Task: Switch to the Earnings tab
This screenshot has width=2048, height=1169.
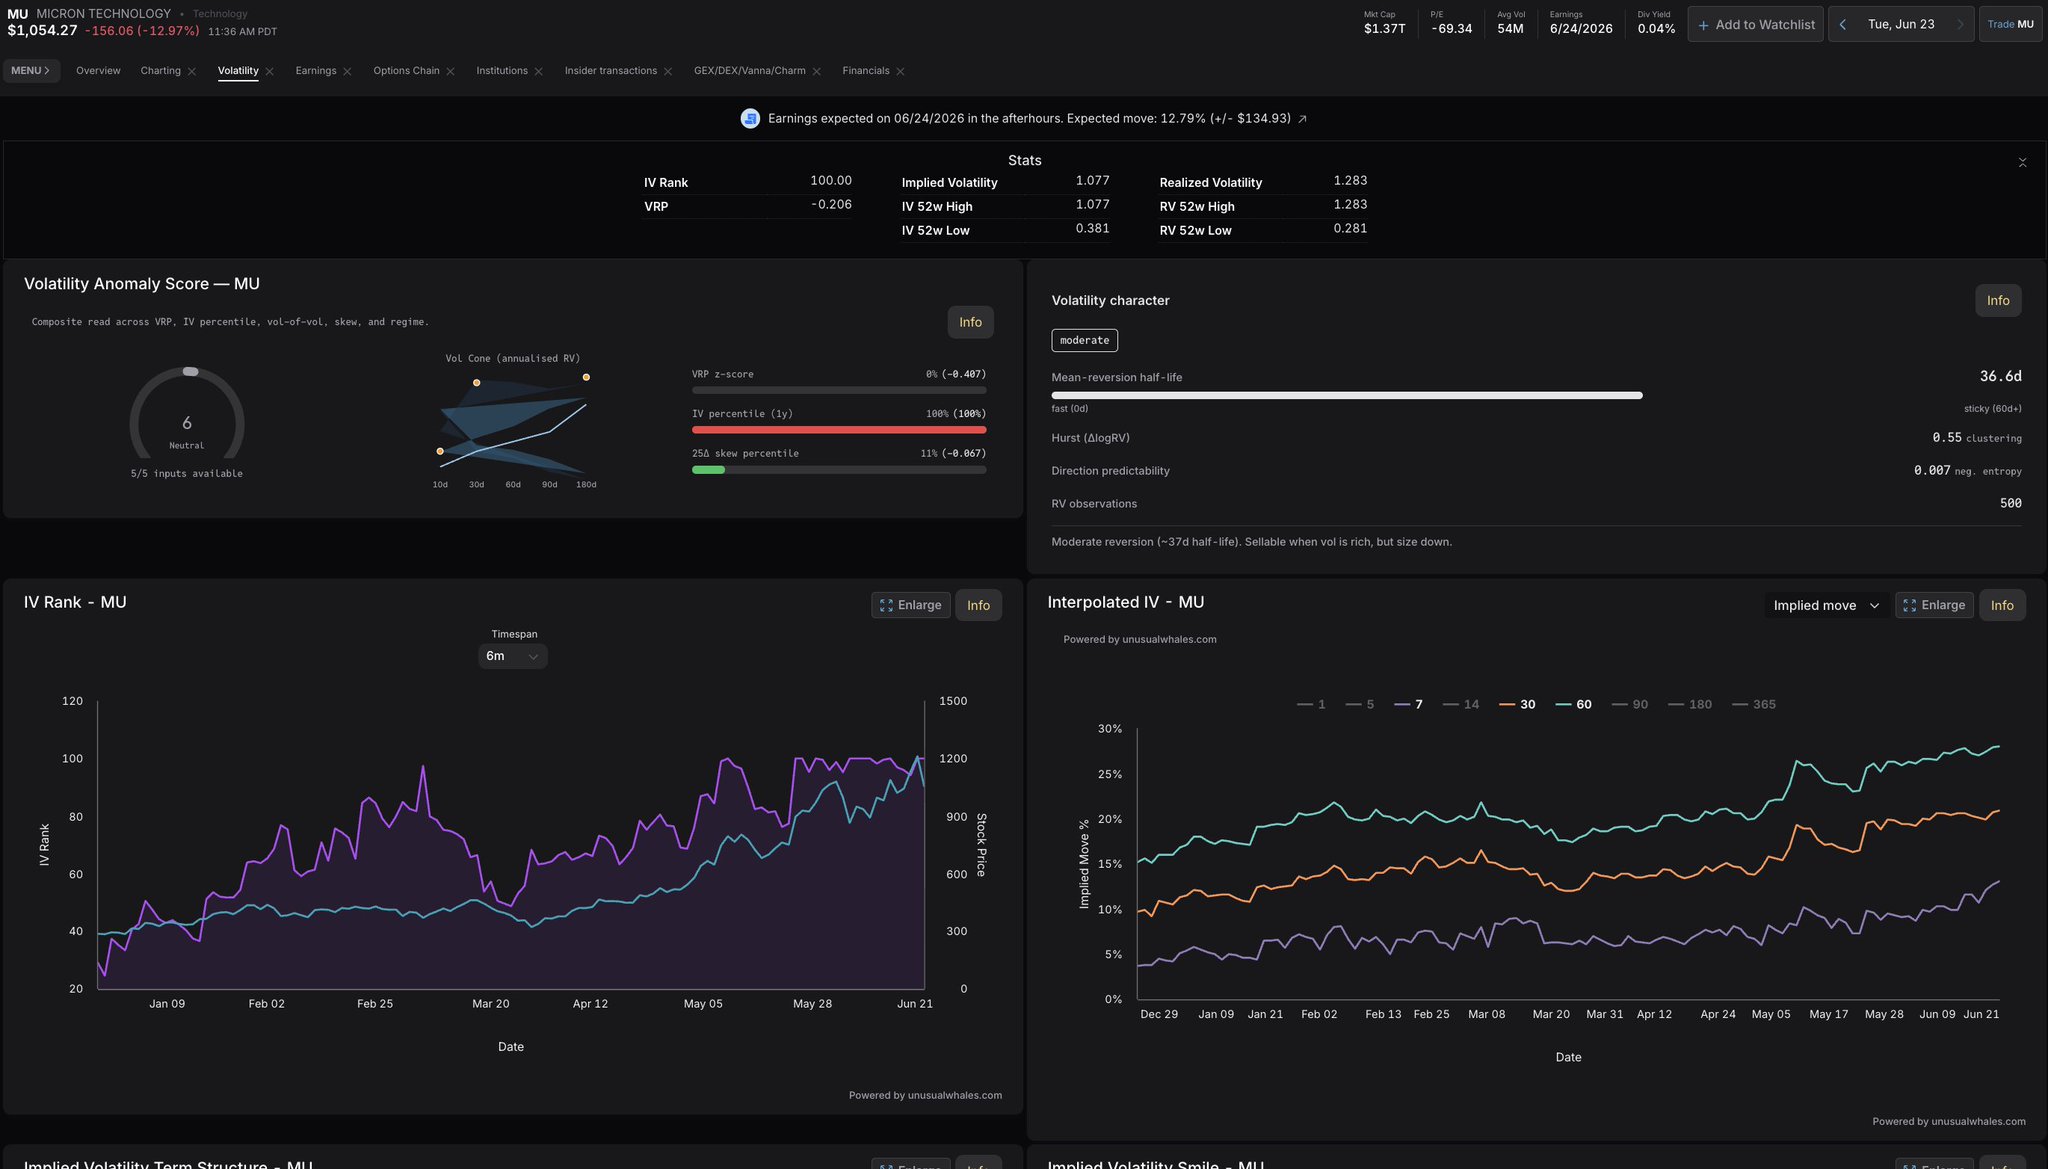Action: 316,71
